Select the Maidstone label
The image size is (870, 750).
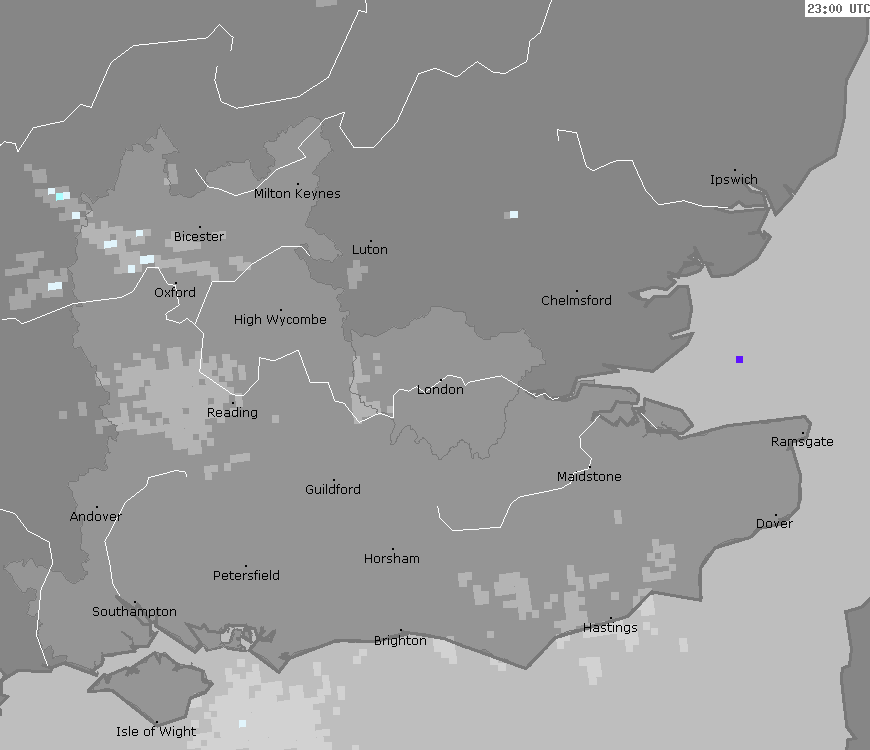[589, 476]
